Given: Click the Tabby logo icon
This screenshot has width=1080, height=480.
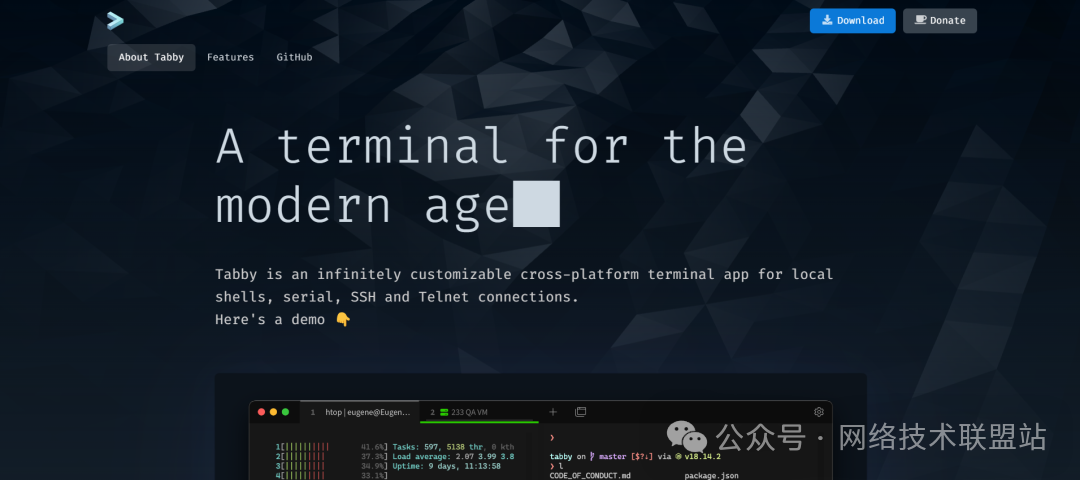Looking at the screenshot, I should click(x=115, y=21).
